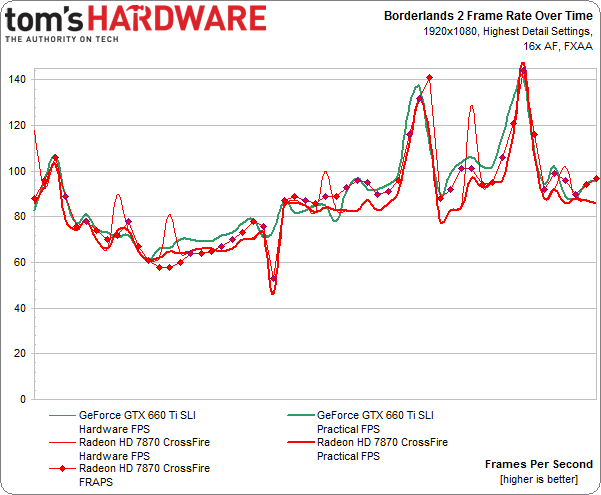
Task: Click the 'Borderlands 2 Frame Rate Over Time' title
Action: (488, 16)
